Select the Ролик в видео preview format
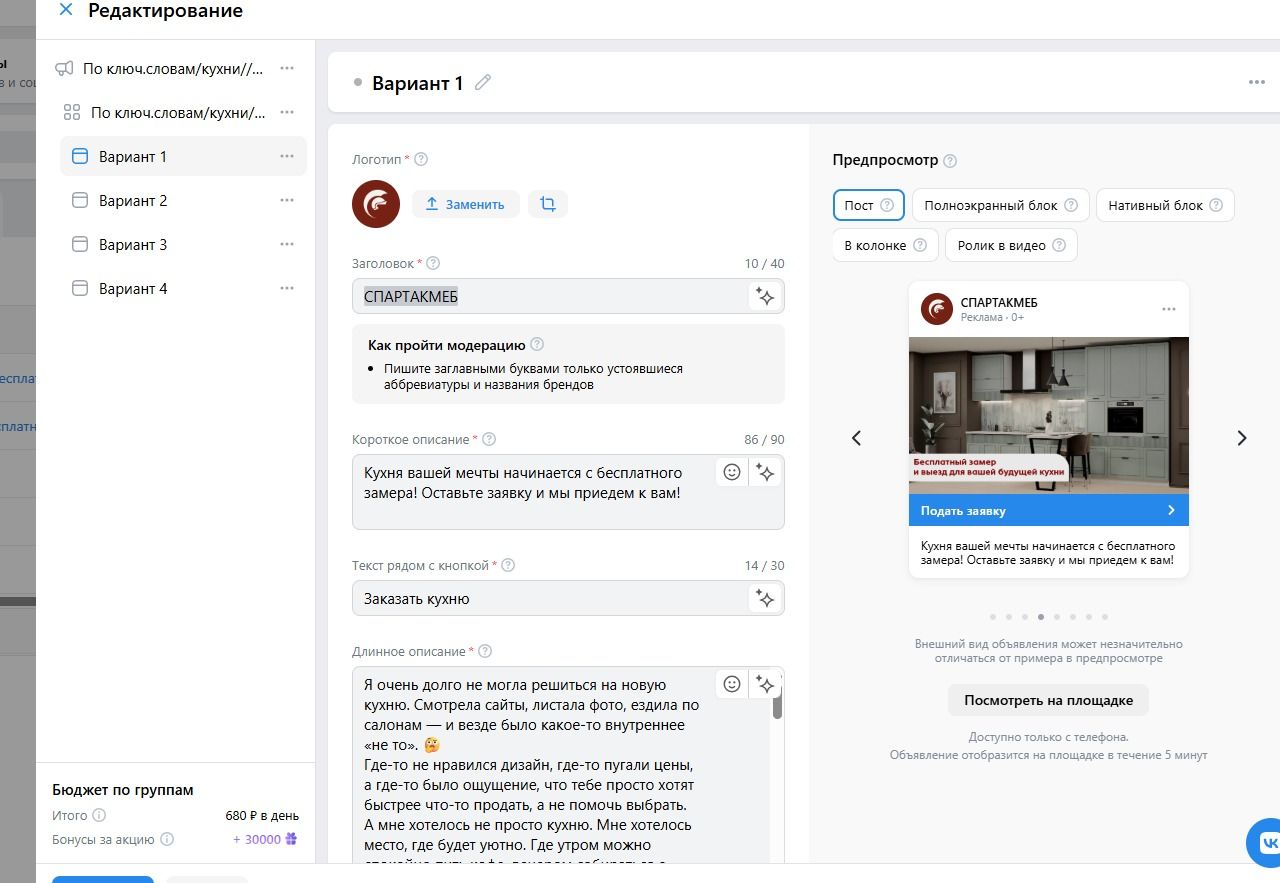 (x=1011, y=245)
